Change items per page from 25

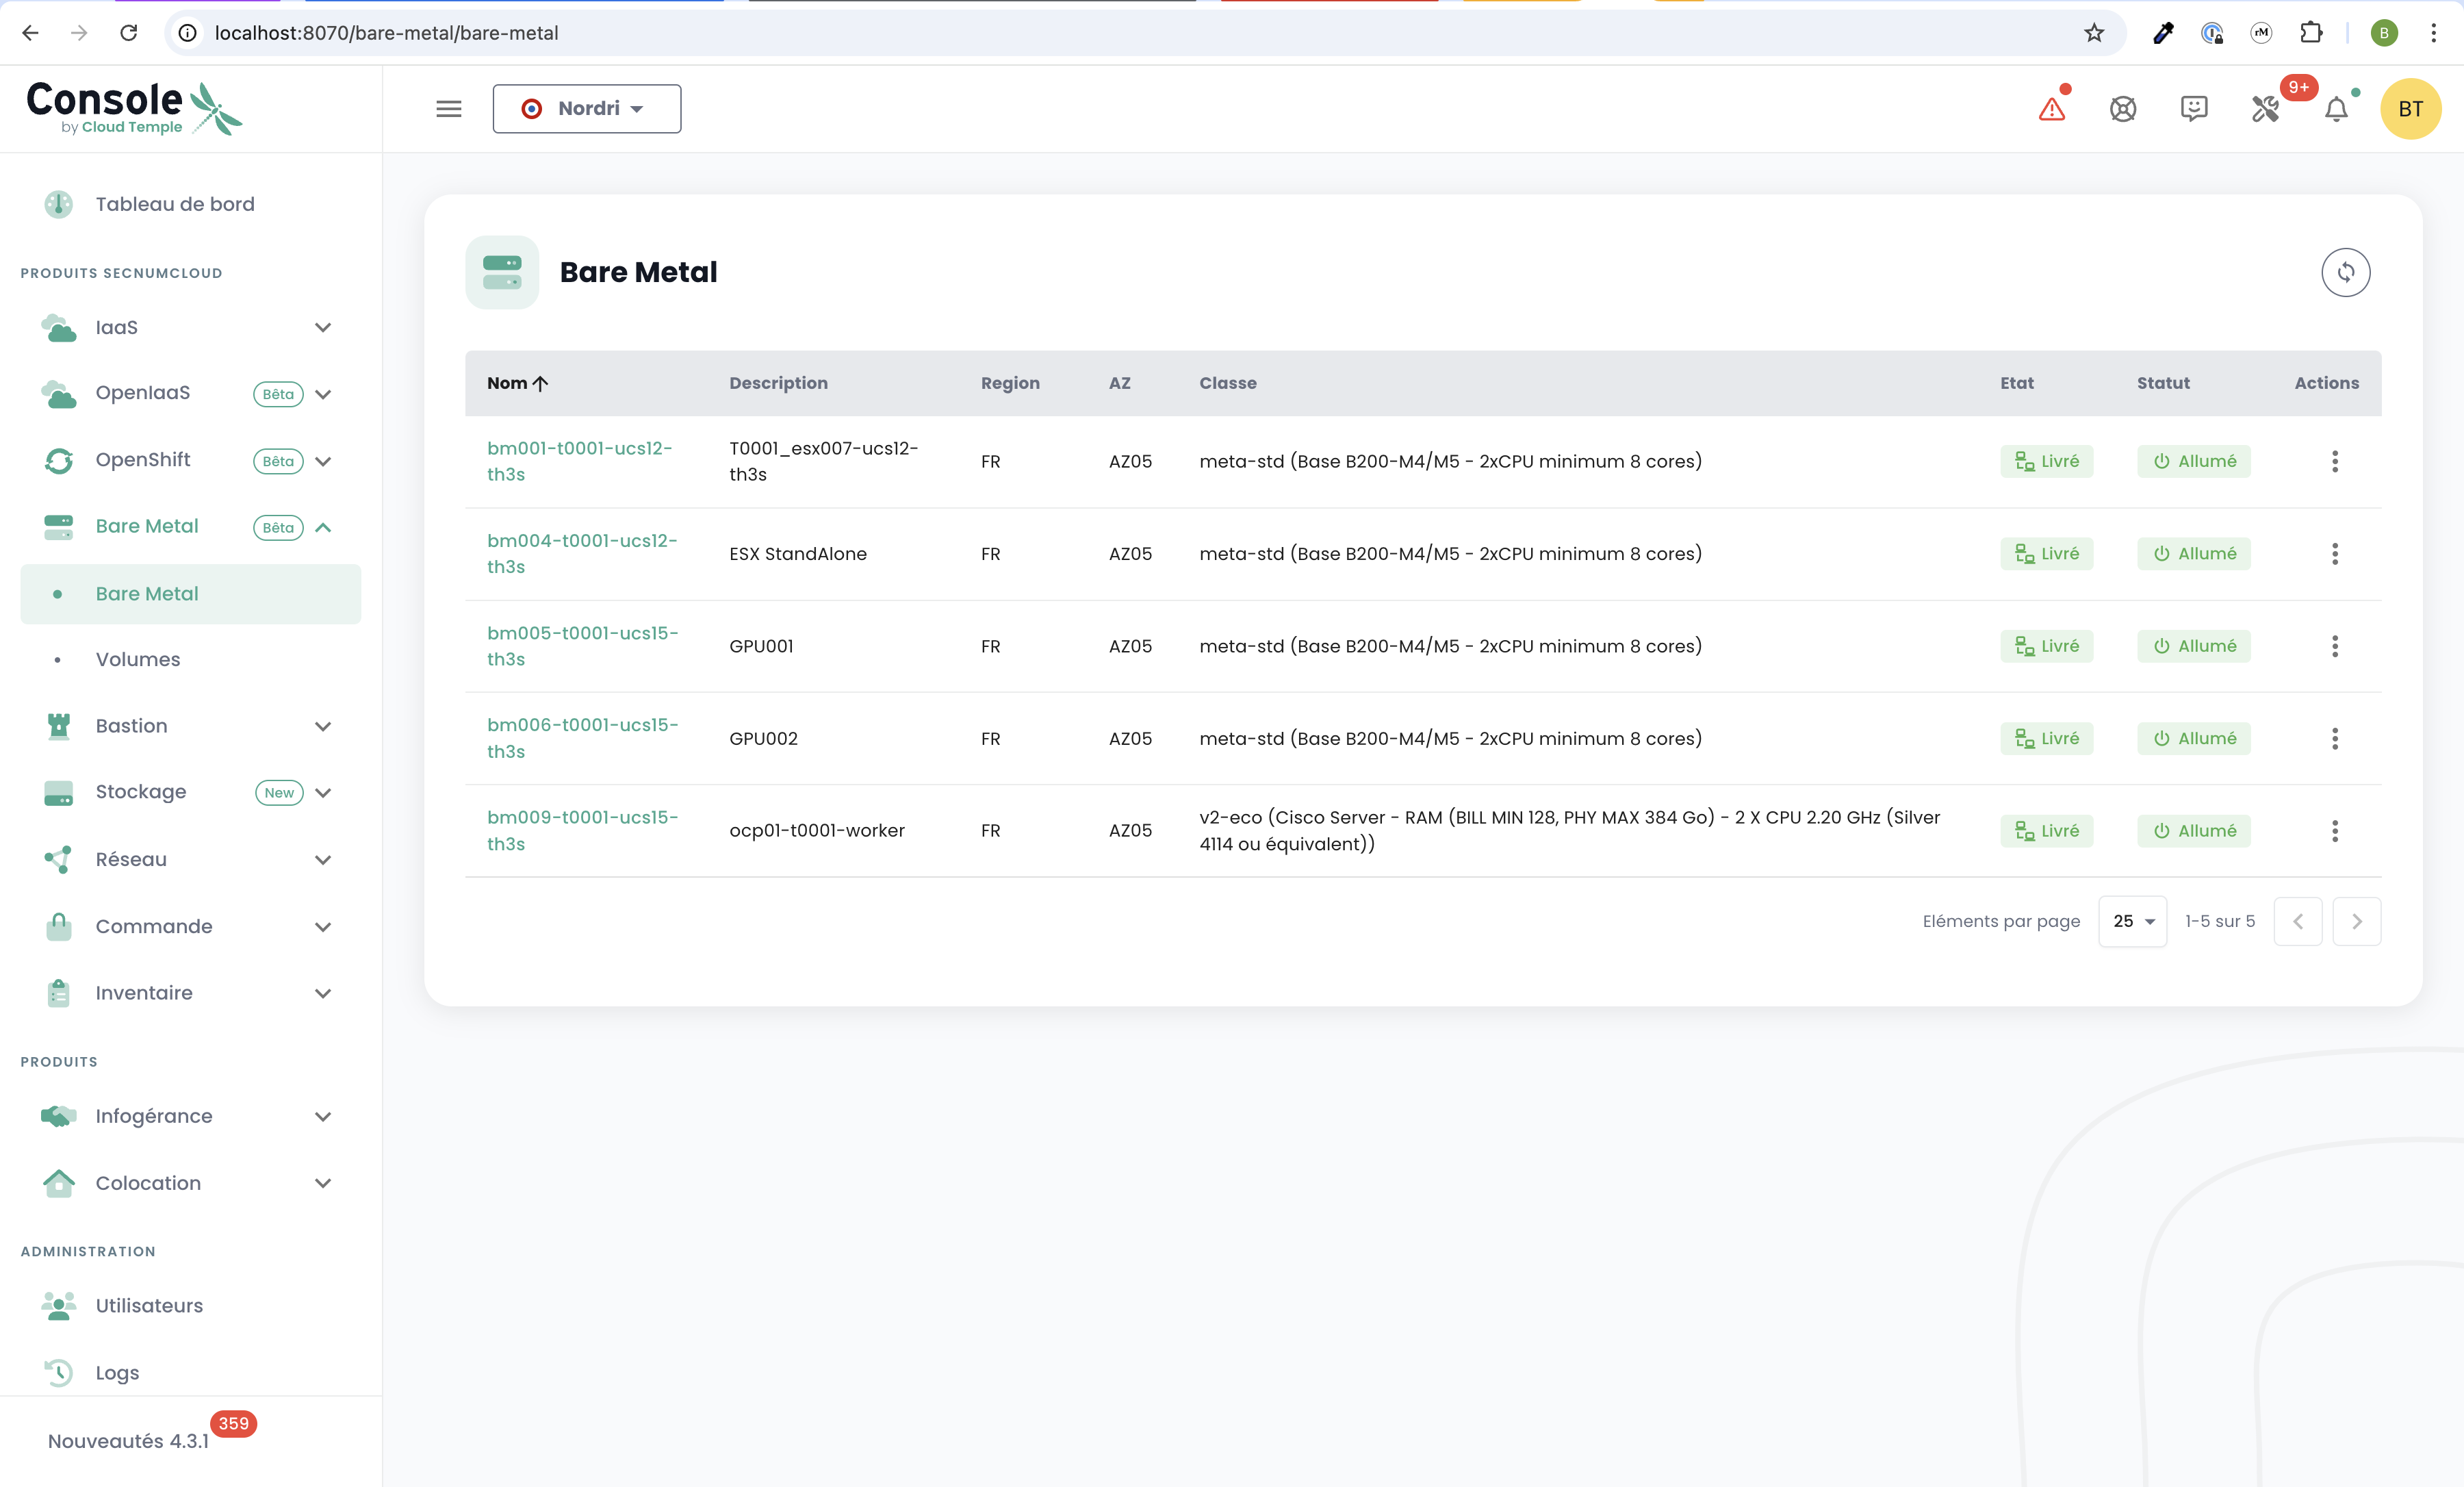2132,921
